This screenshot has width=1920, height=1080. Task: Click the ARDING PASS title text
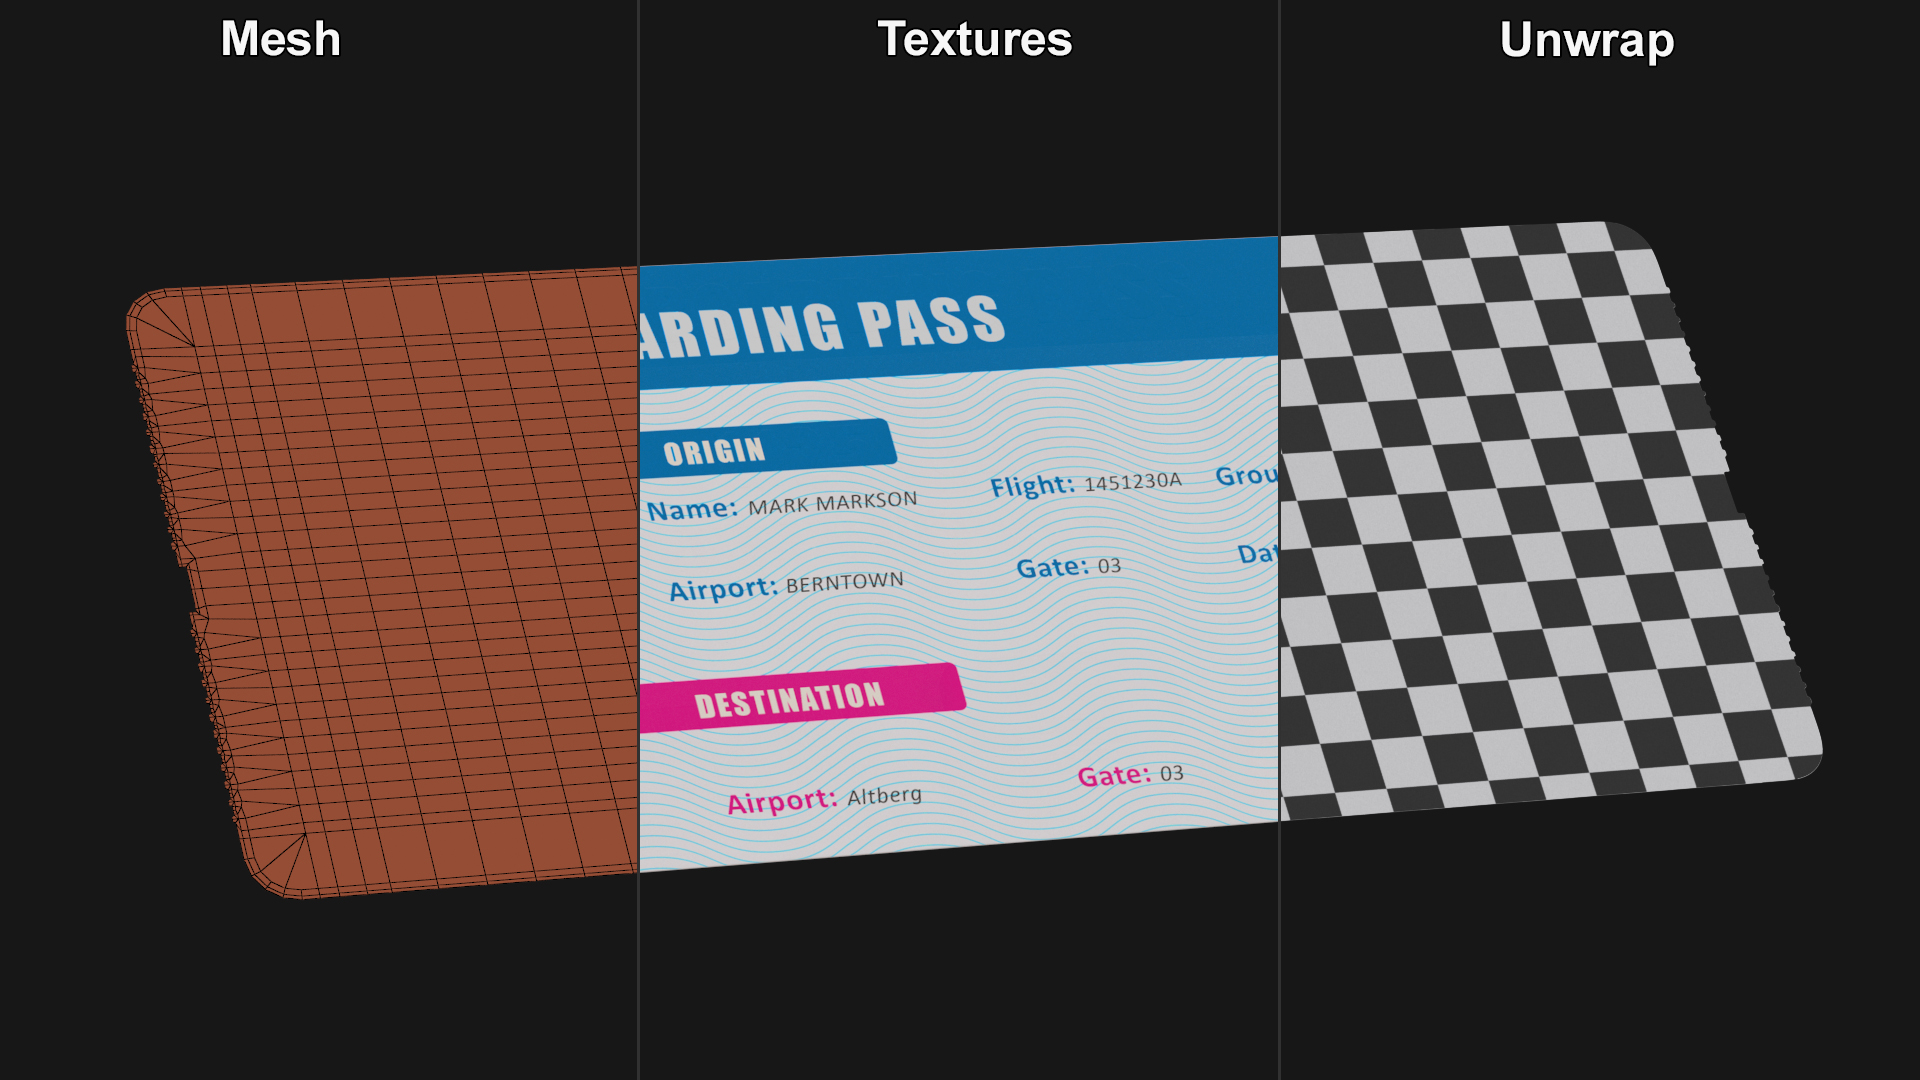pyautogui.click(x=822, y=328)
